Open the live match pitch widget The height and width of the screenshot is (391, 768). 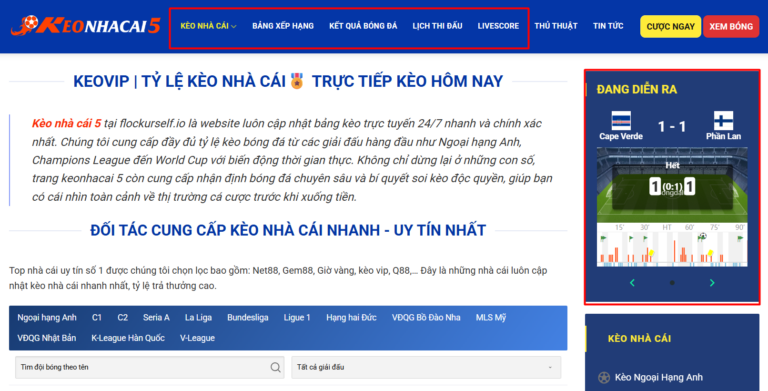tap(672, 185)
